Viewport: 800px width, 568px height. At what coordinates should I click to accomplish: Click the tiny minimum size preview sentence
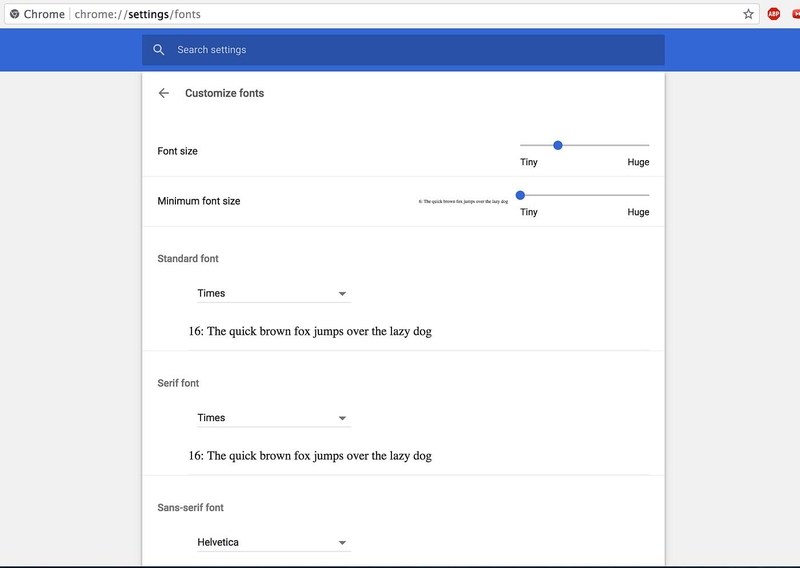463,202
